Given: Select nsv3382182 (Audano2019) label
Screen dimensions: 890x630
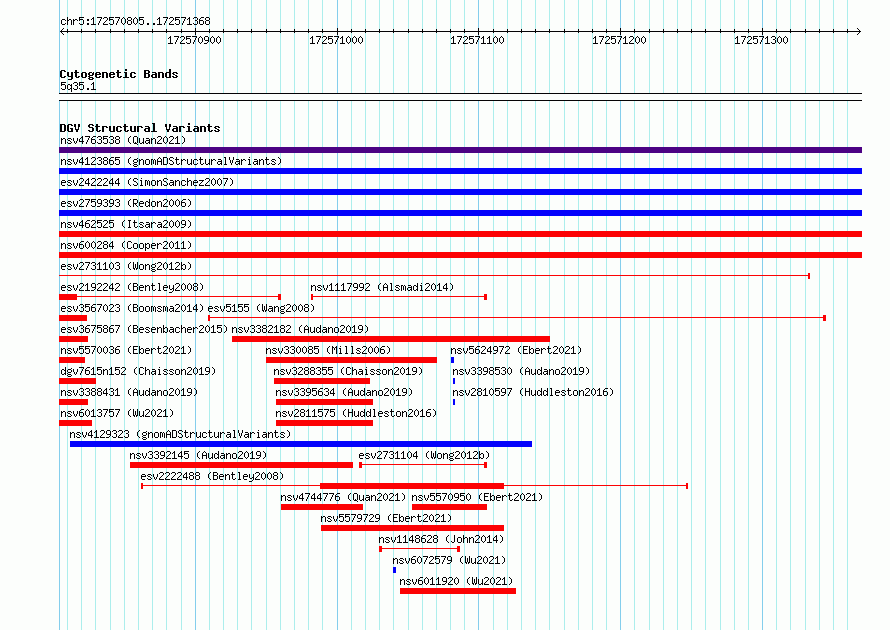Looking at the screenshot, I should 300,329.
